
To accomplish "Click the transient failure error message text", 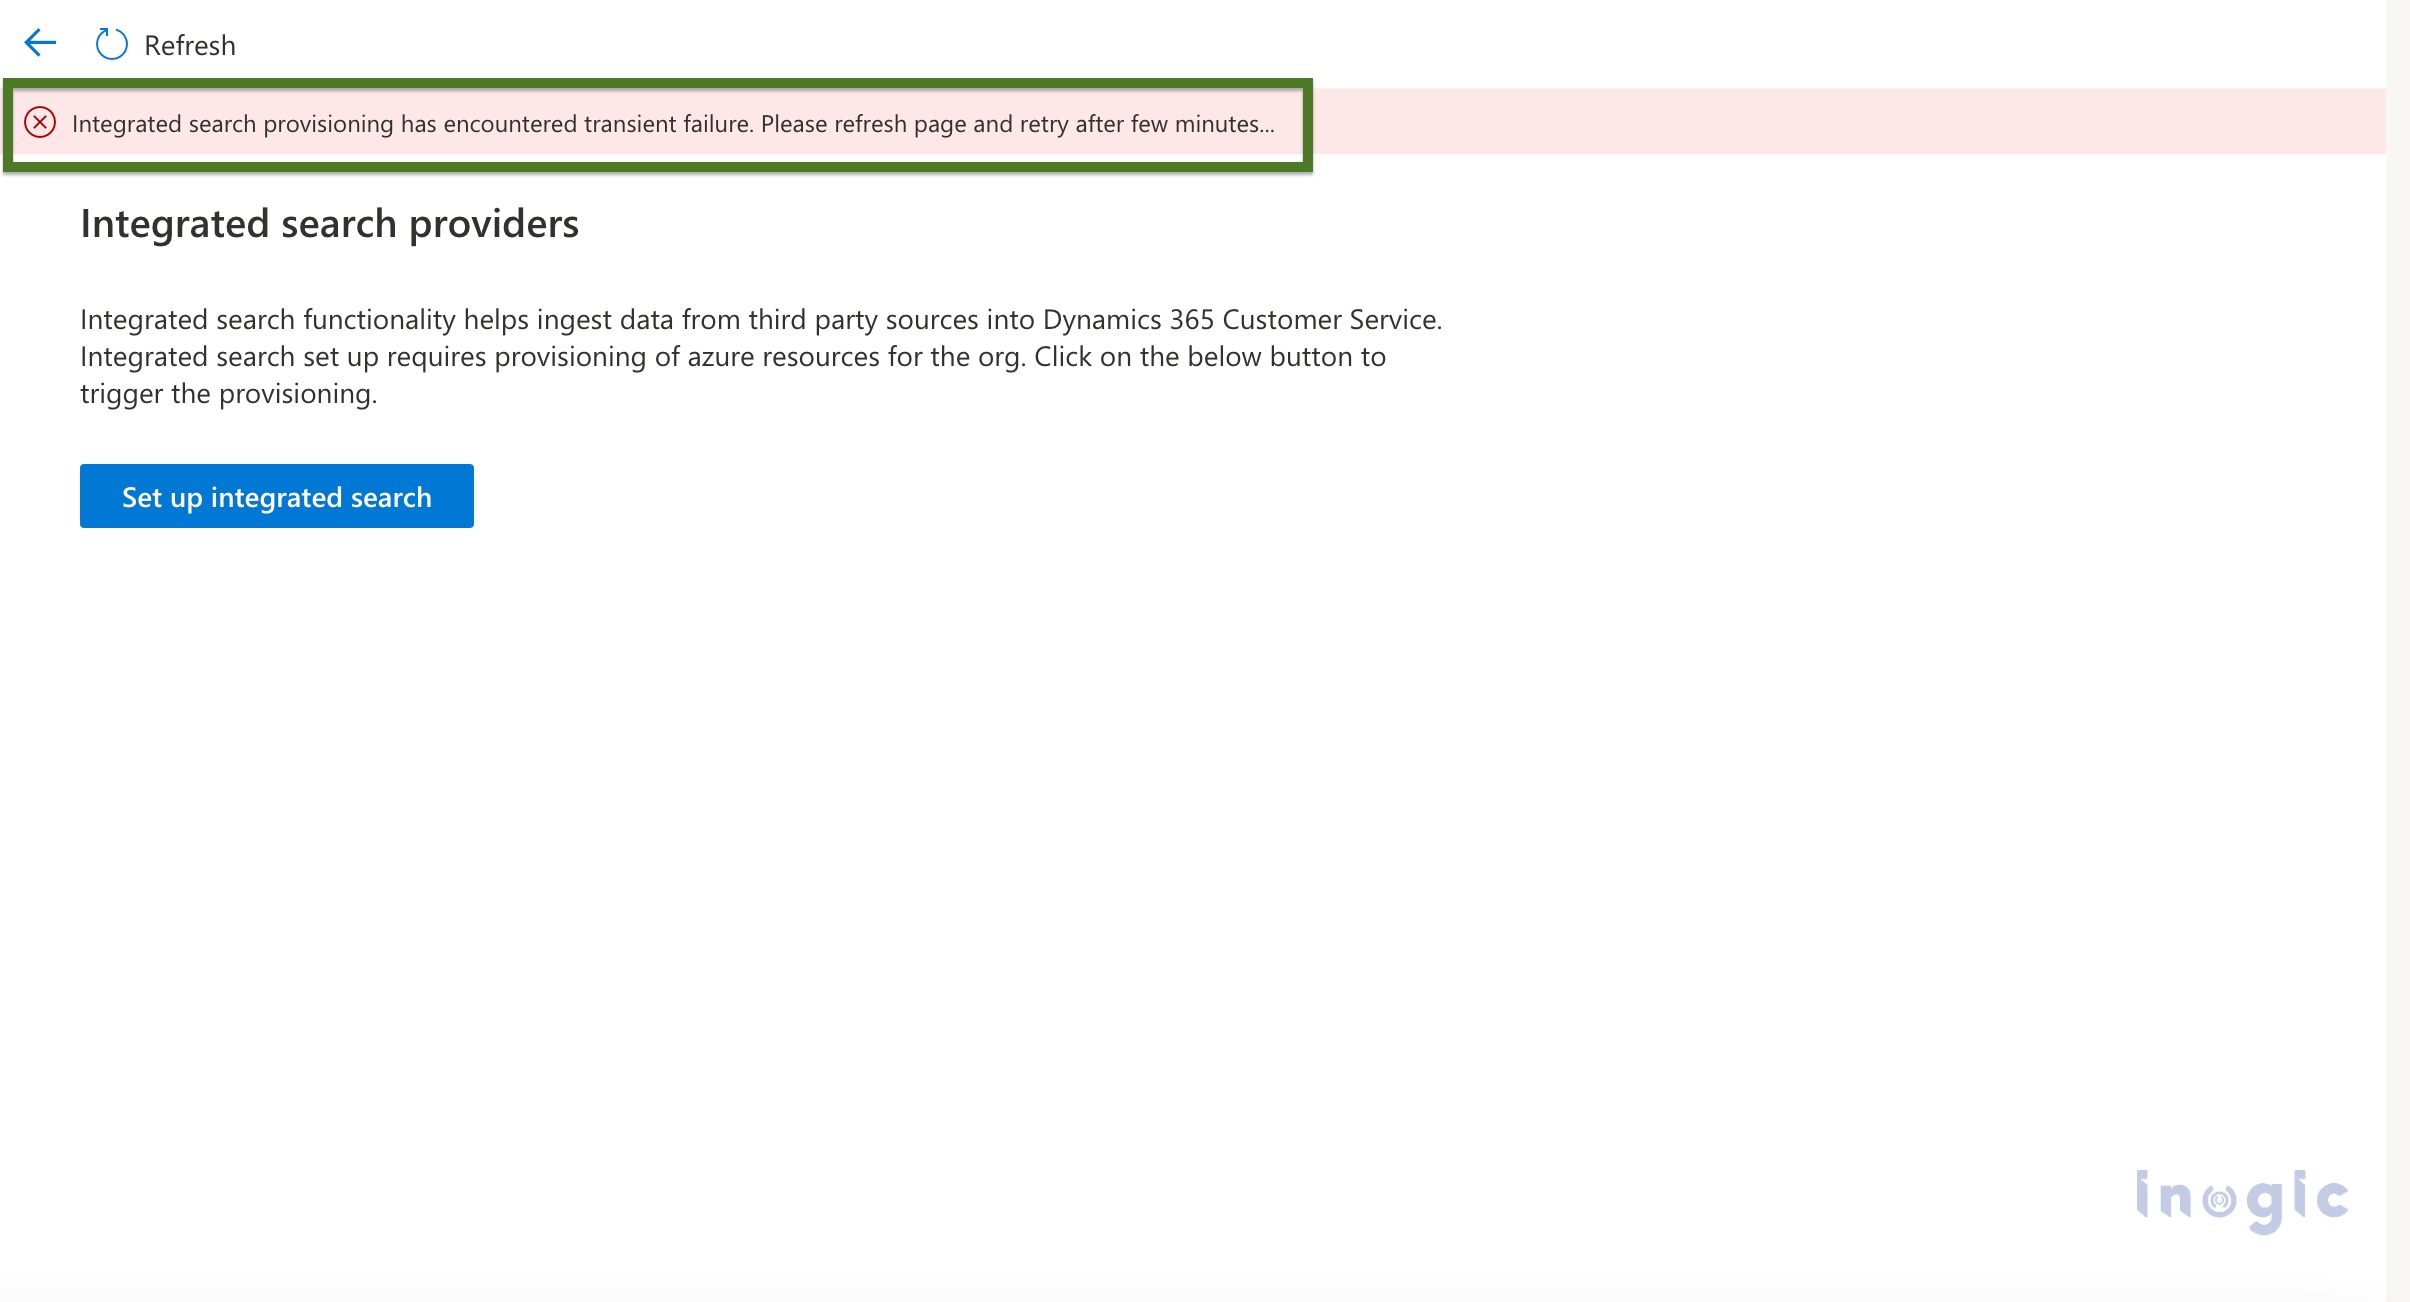I will click(x=673, y=124).
